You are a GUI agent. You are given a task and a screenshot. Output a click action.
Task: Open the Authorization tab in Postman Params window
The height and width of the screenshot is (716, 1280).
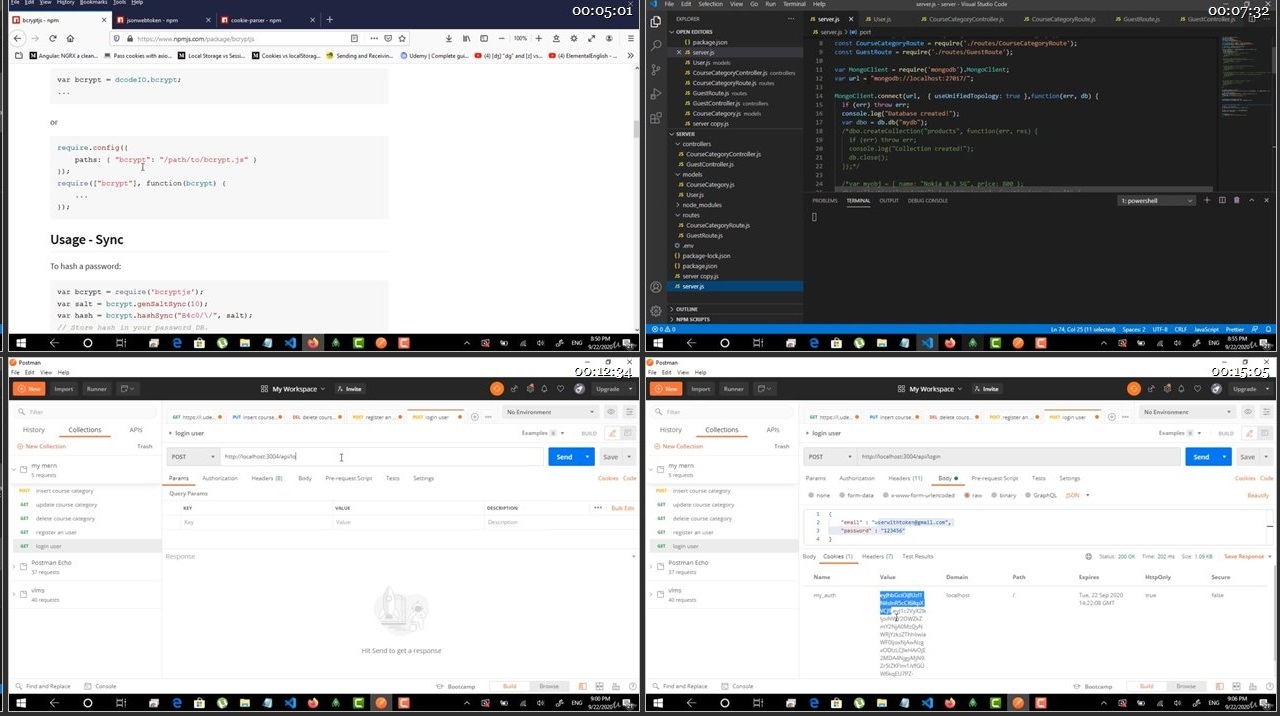tap(220, 478)
